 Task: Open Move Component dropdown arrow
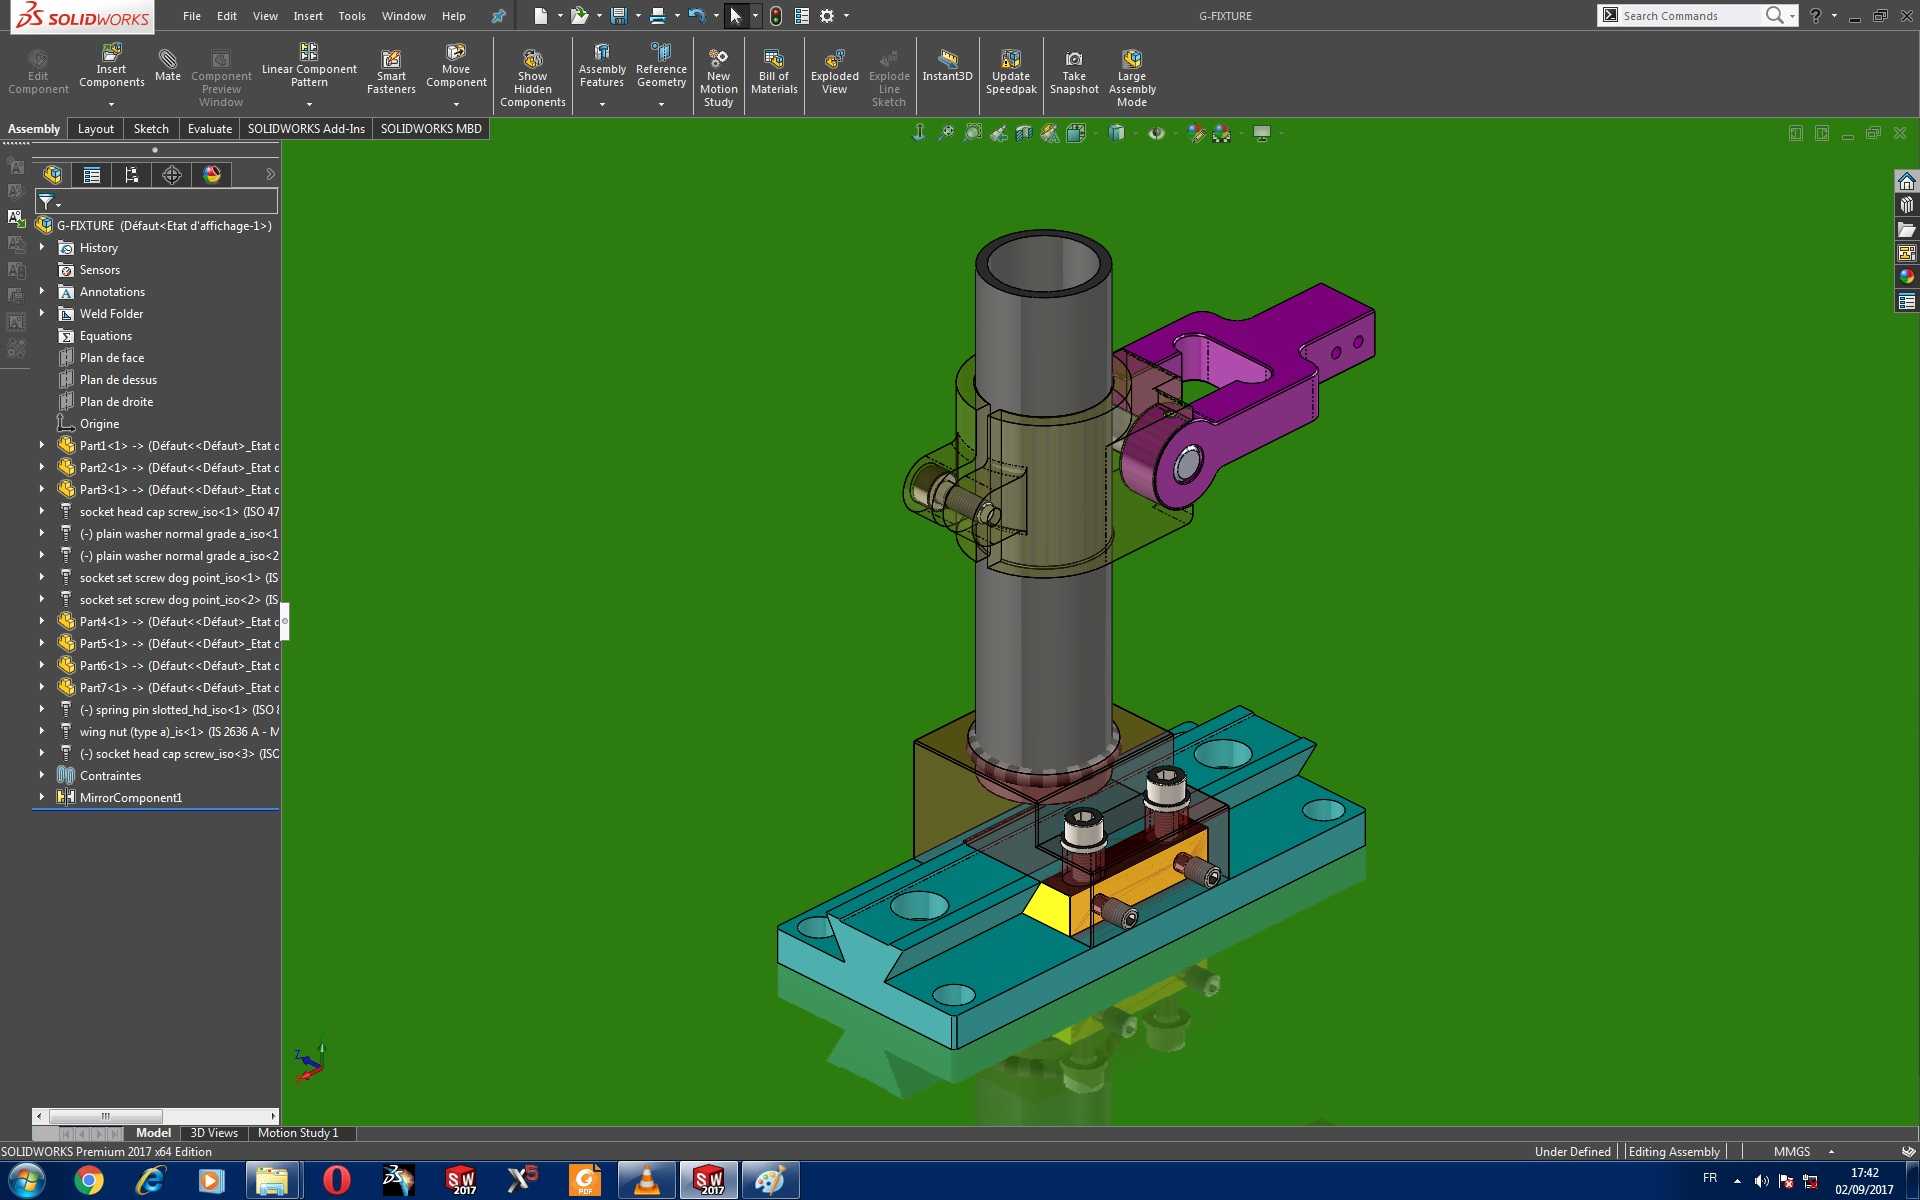456,104
